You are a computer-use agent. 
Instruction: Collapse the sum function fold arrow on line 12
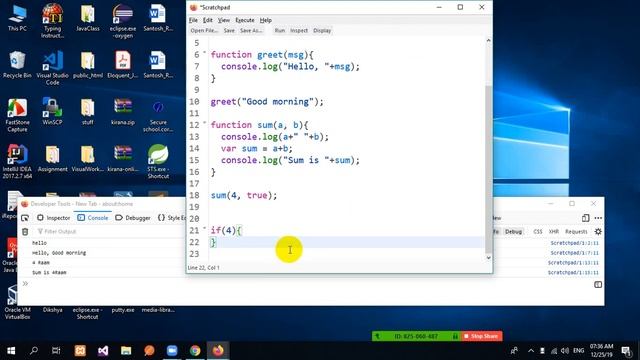coord(204,123)
